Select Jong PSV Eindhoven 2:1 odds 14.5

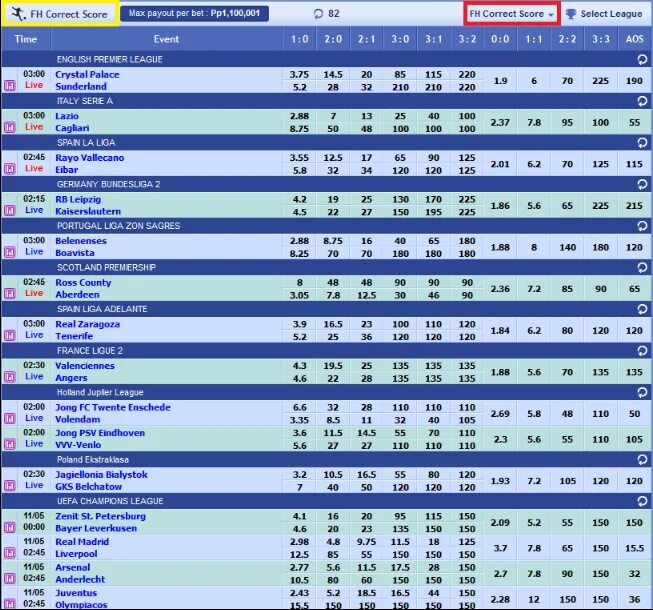click(366, 433)
